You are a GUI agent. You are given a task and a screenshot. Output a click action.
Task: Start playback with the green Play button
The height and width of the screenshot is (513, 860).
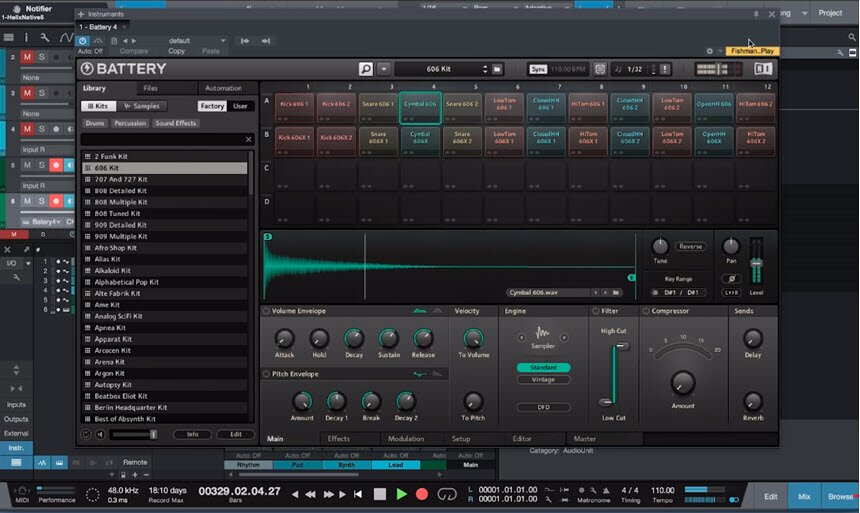click(401, 494)
